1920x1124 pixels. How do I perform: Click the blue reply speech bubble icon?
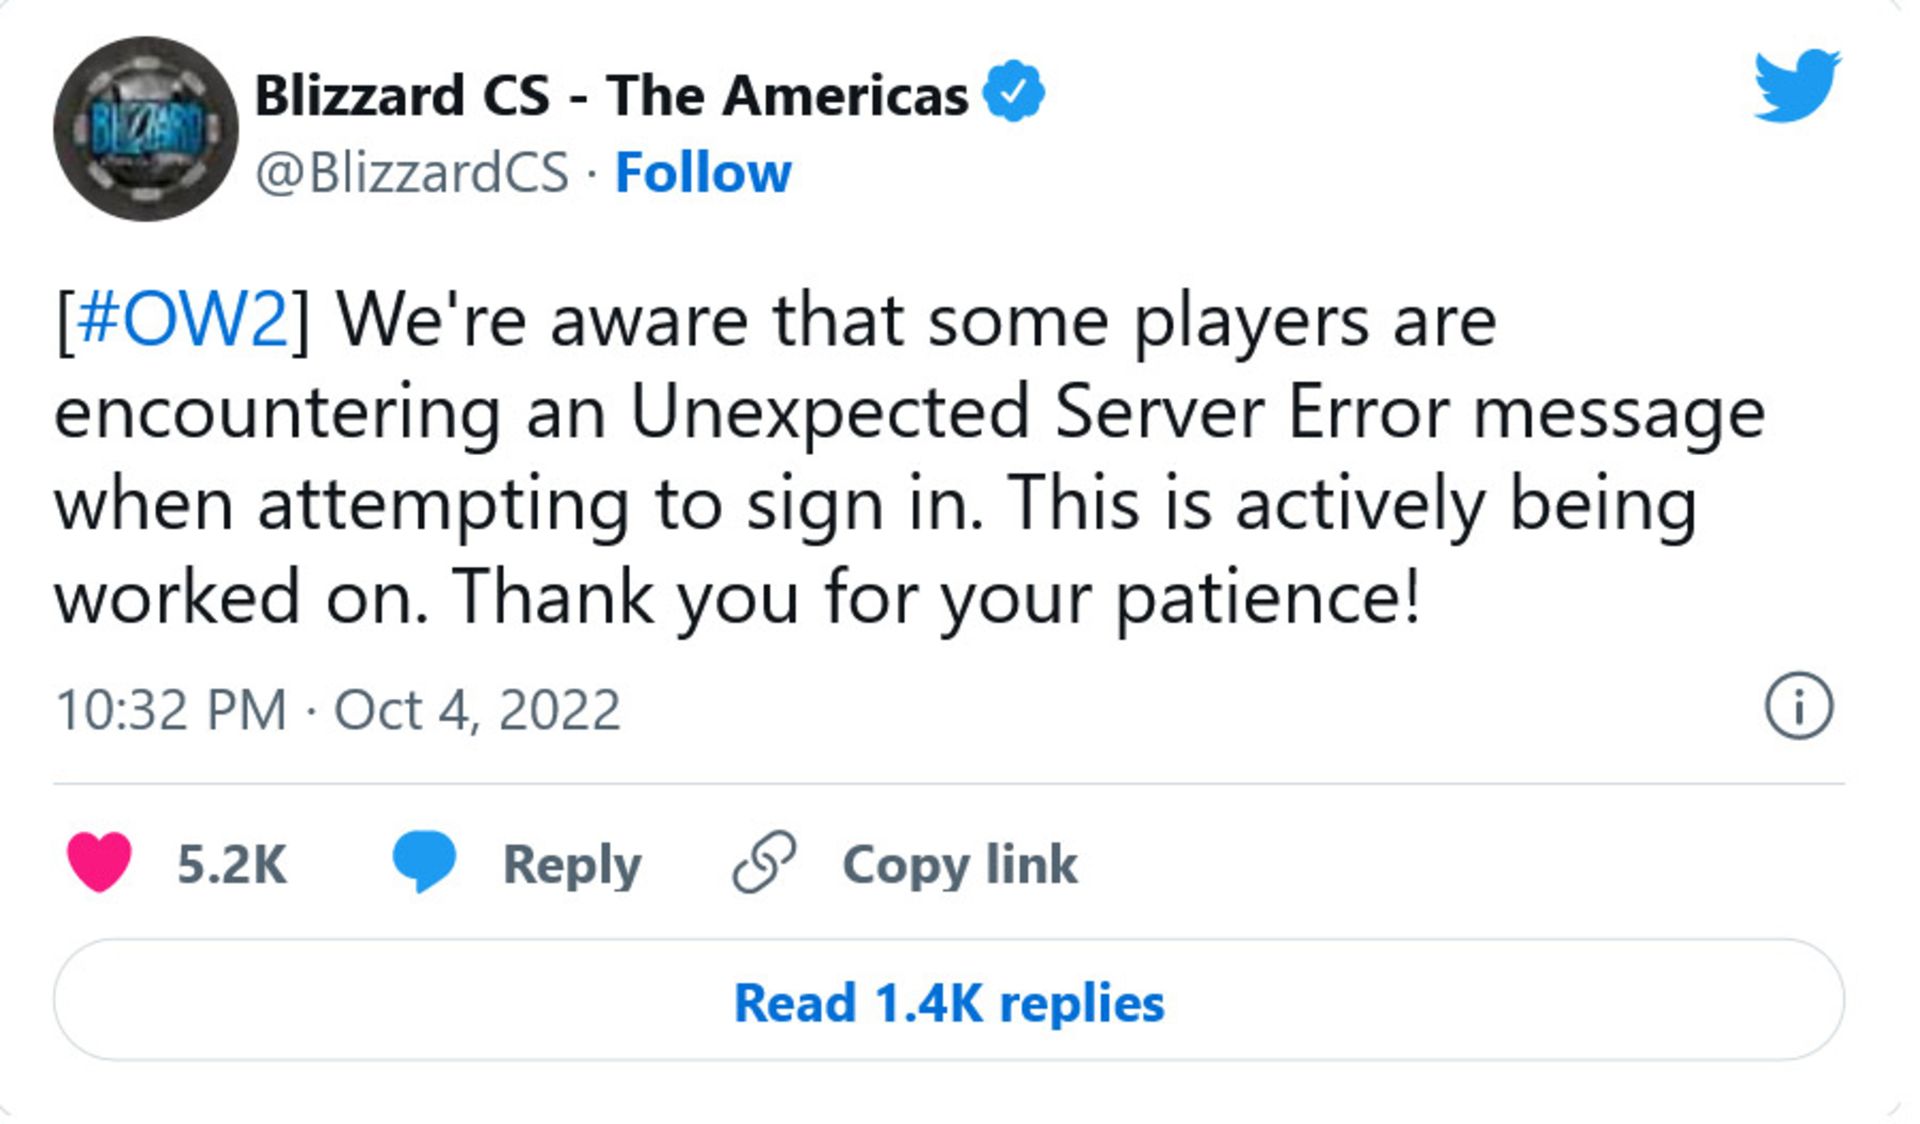(424, 862)
